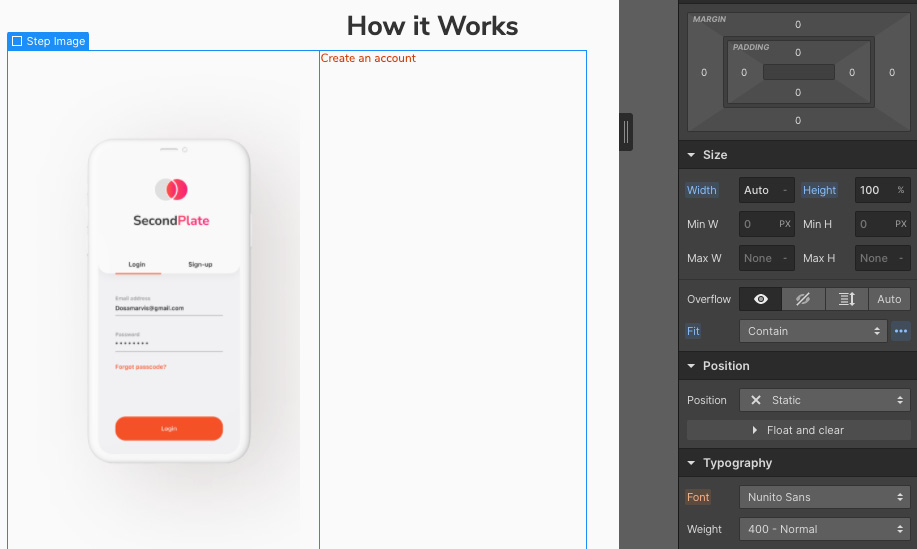Open the Position dropdown set to Static
The height and width of the screenshot is (549, 917).
(825, 400)
